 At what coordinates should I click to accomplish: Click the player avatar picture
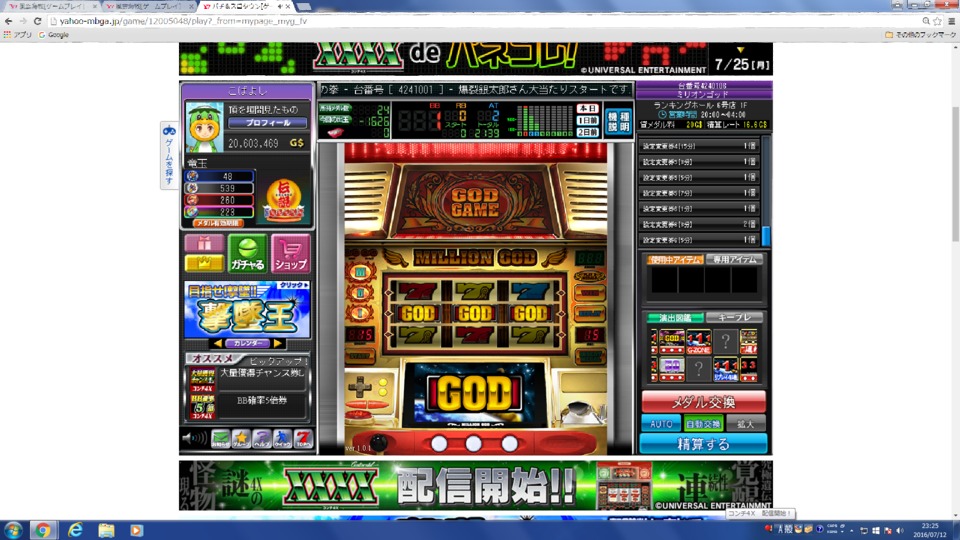point(204,127)
